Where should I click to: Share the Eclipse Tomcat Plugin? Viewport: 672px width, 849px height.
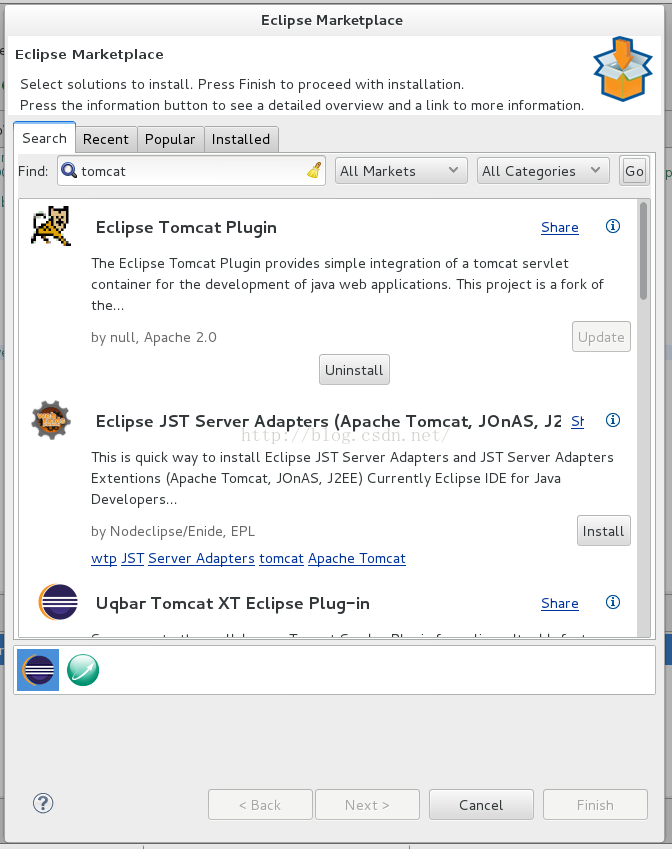(x=560, y=227)
